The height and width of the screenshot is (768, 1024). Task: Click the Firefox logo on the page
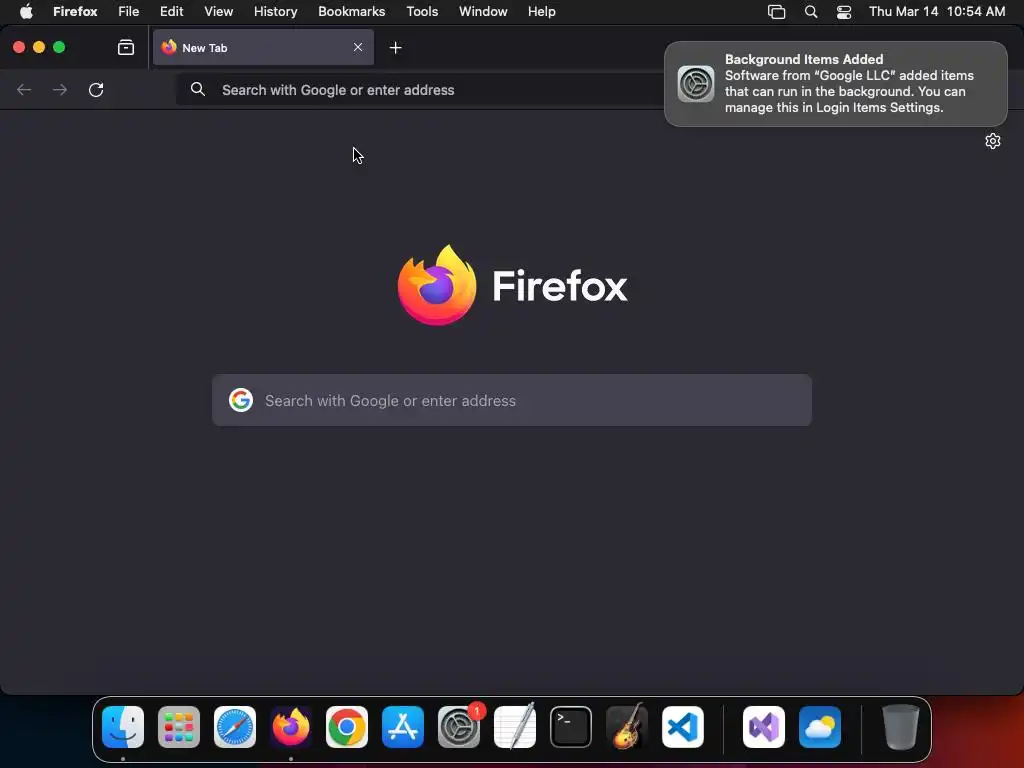point(513,285)
